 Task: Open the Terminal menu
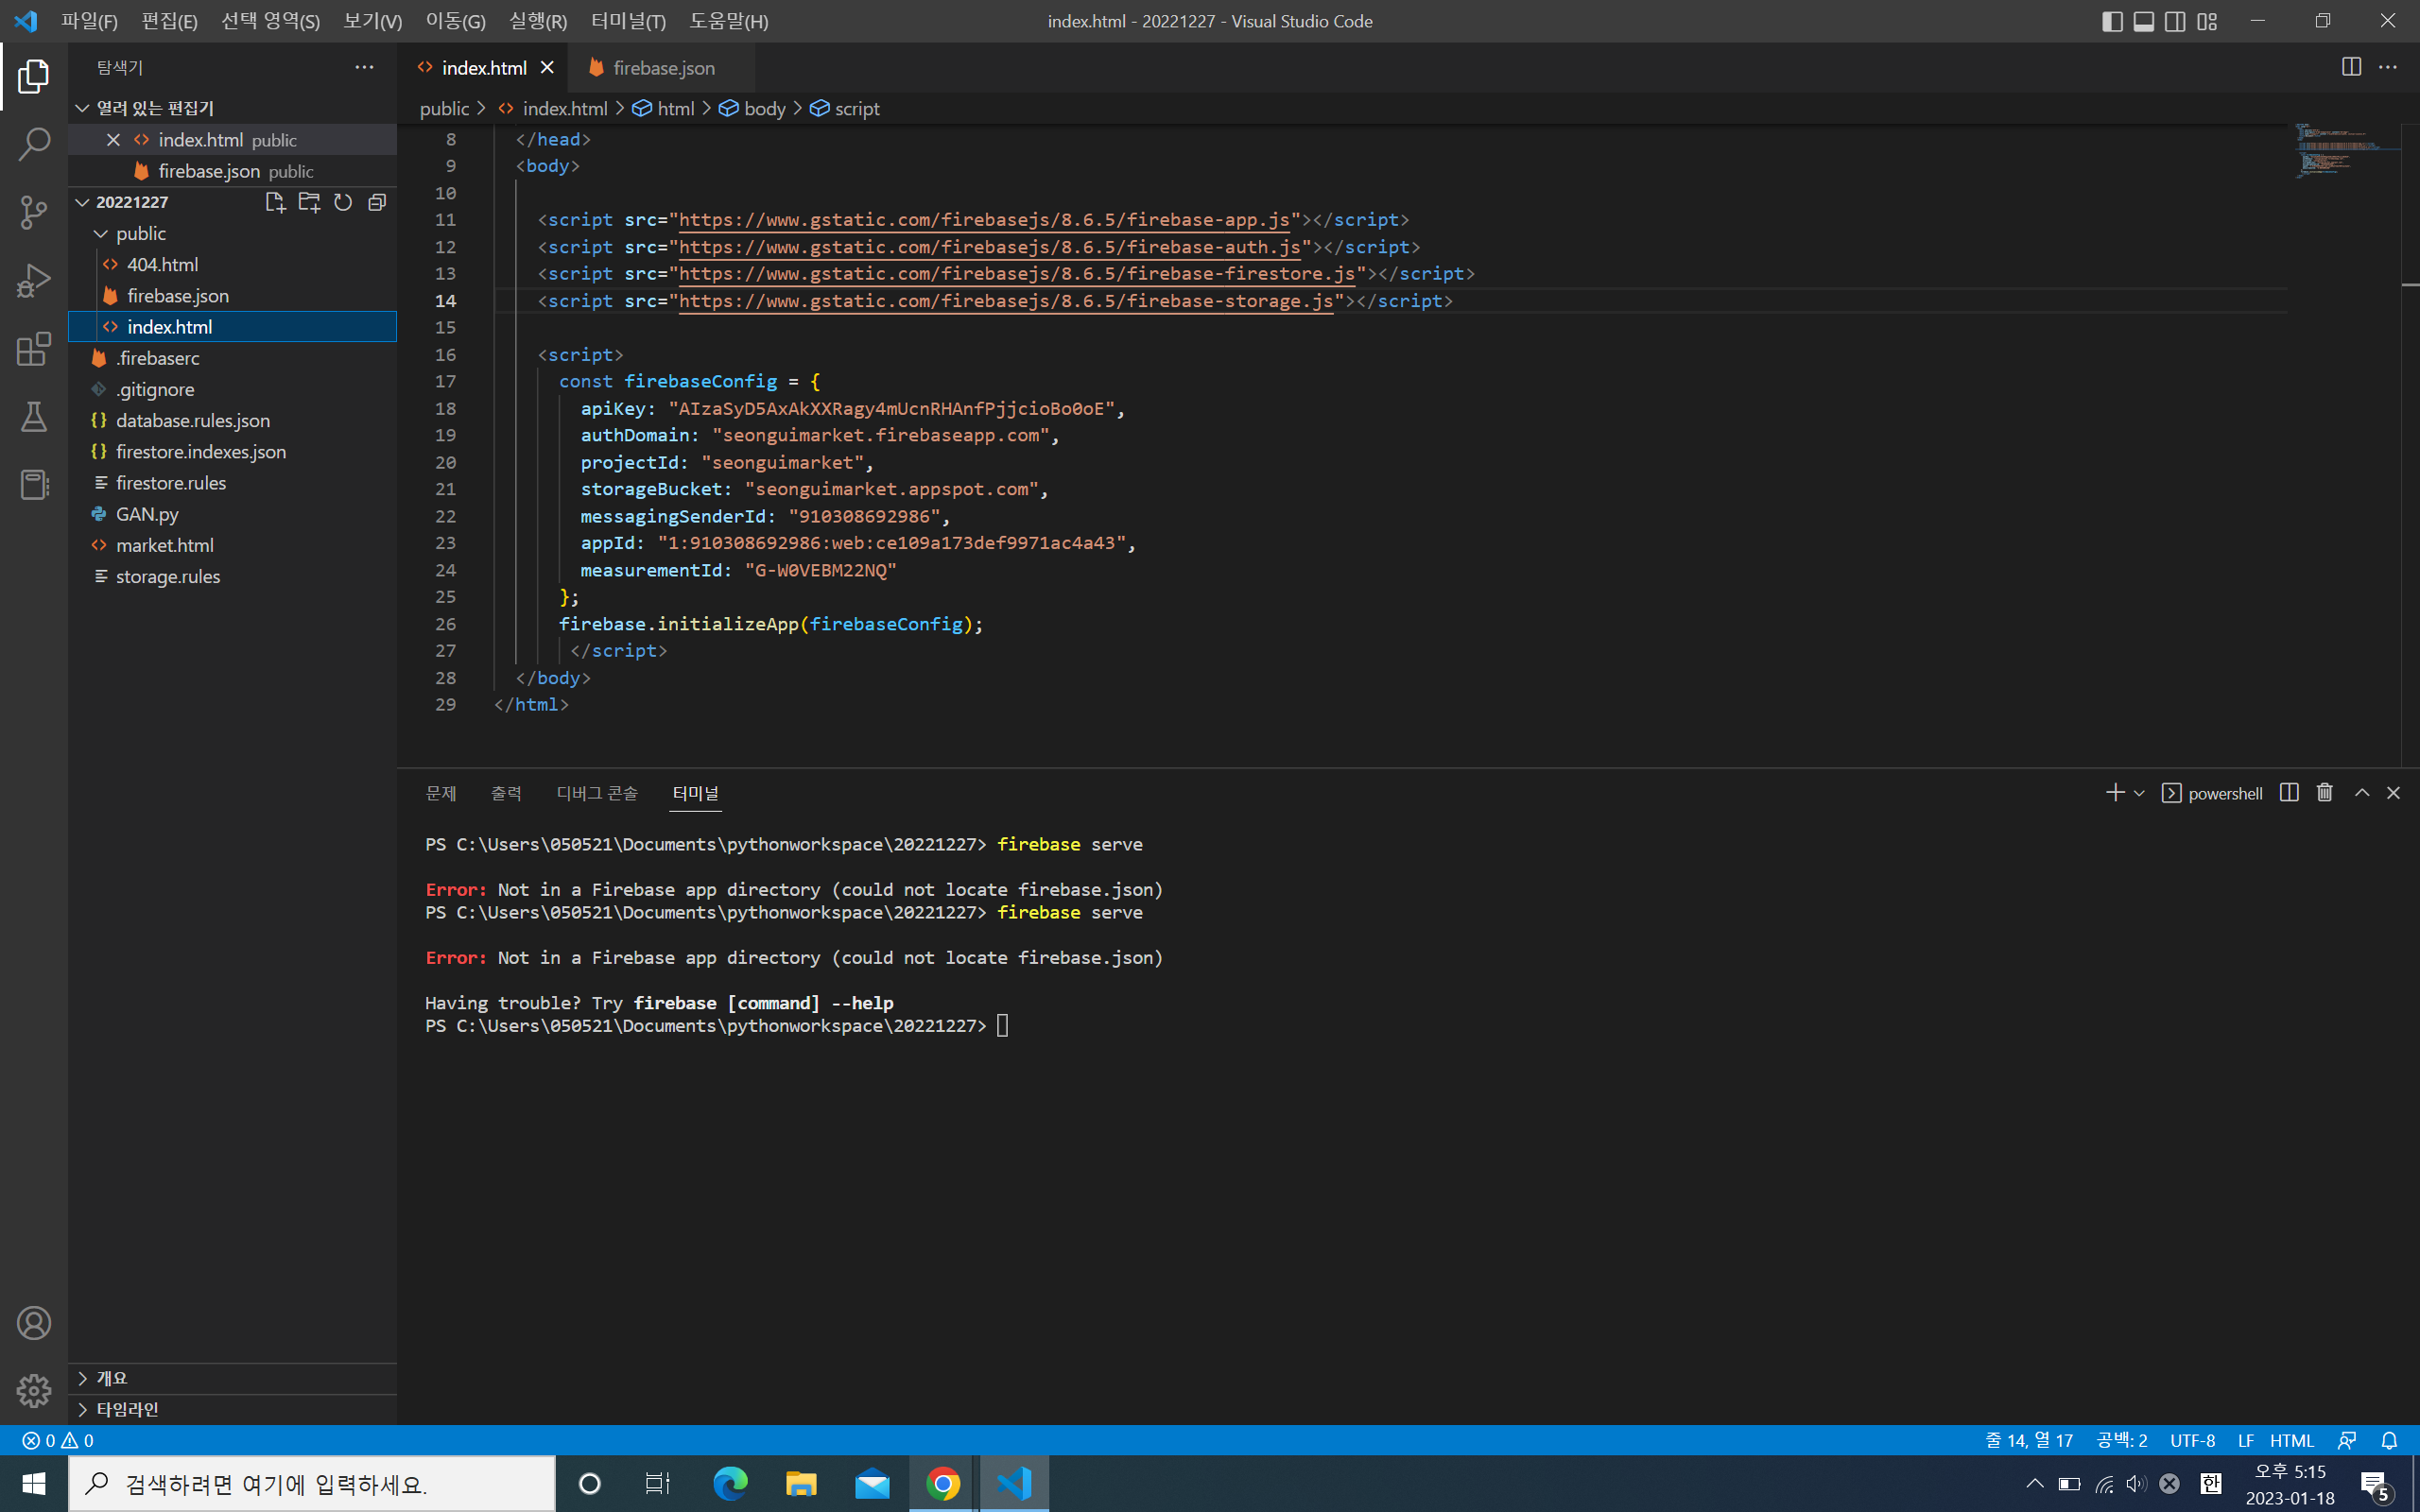point(628,21)
